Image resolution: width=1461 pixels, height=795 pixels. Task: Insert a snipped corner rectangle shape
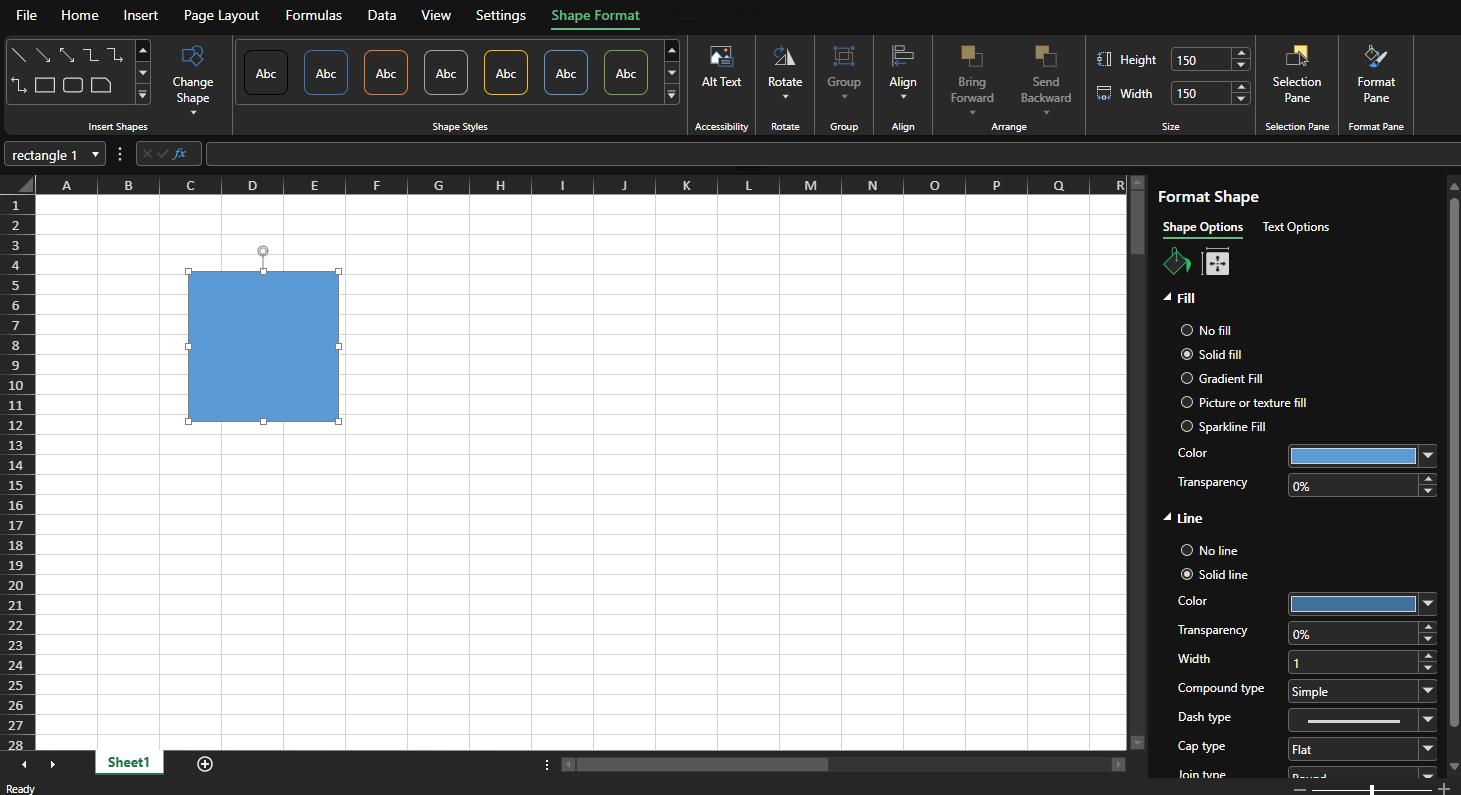pos(101,85)
